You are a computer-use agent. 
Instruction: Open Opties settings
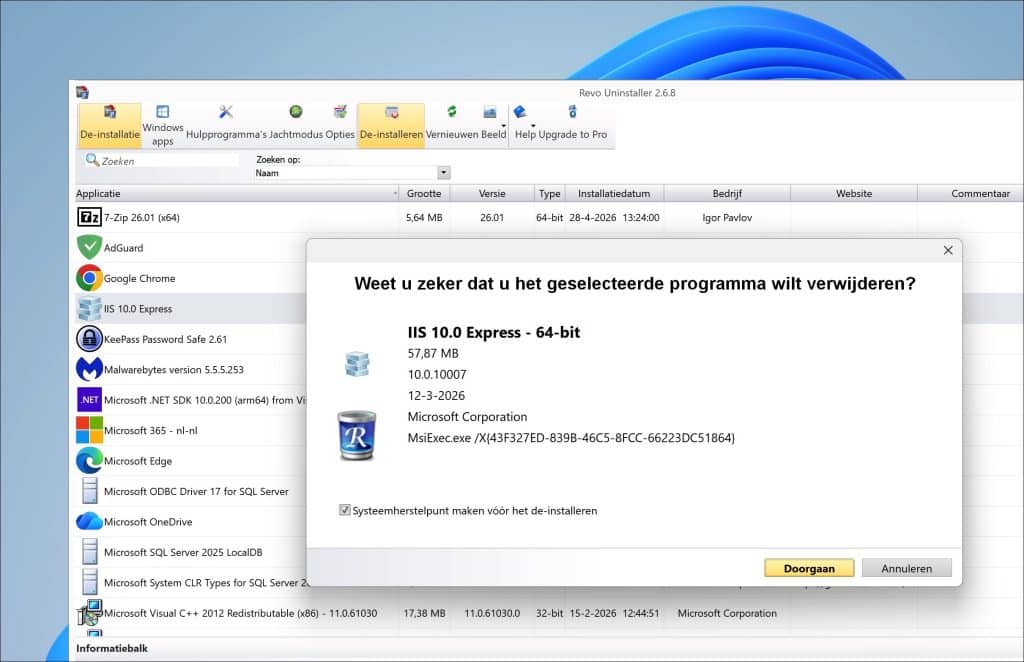(340, 125)
